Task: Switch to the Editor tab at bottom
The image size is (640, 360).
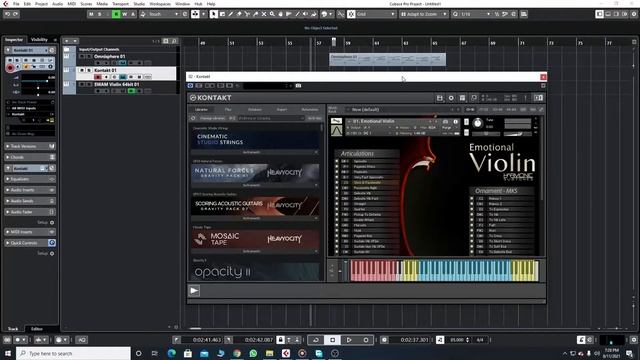Action: (x=37, y=329)
